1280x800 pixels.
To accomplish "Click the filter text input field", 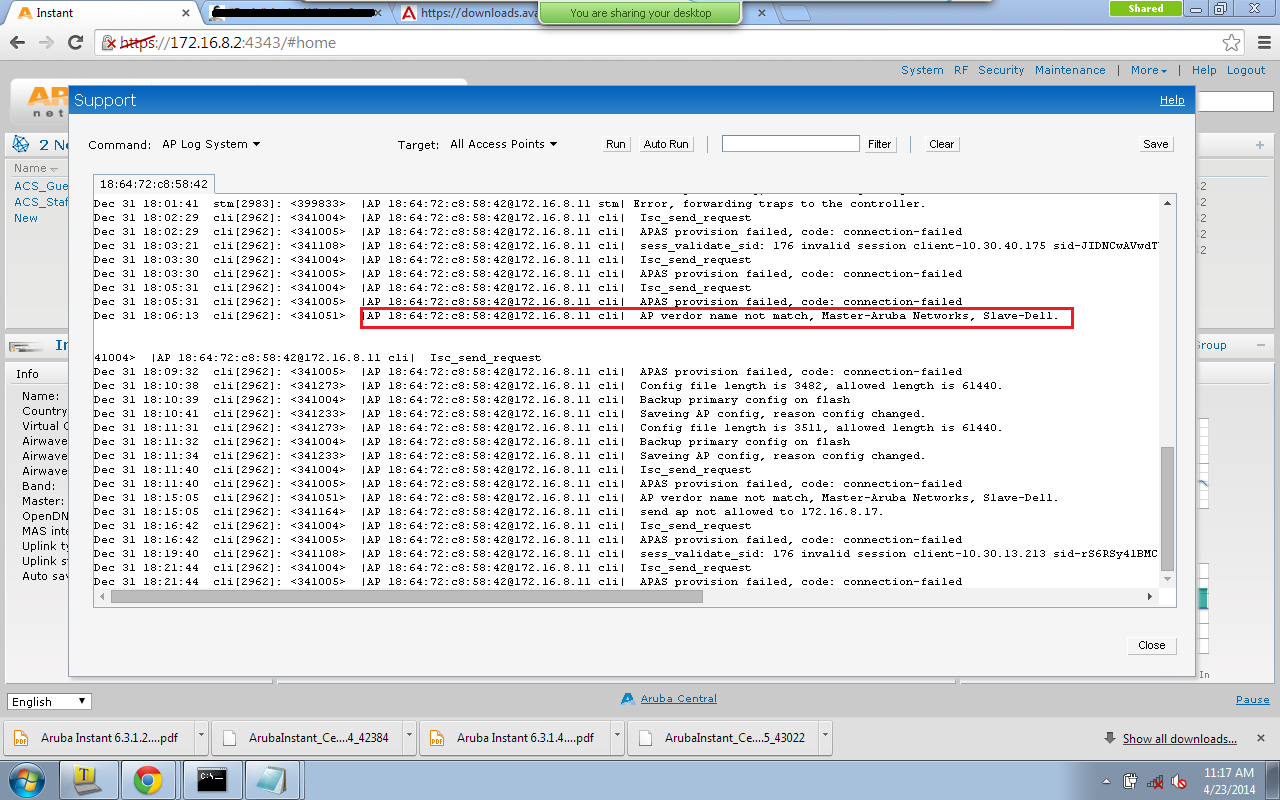I will (790, 144).
